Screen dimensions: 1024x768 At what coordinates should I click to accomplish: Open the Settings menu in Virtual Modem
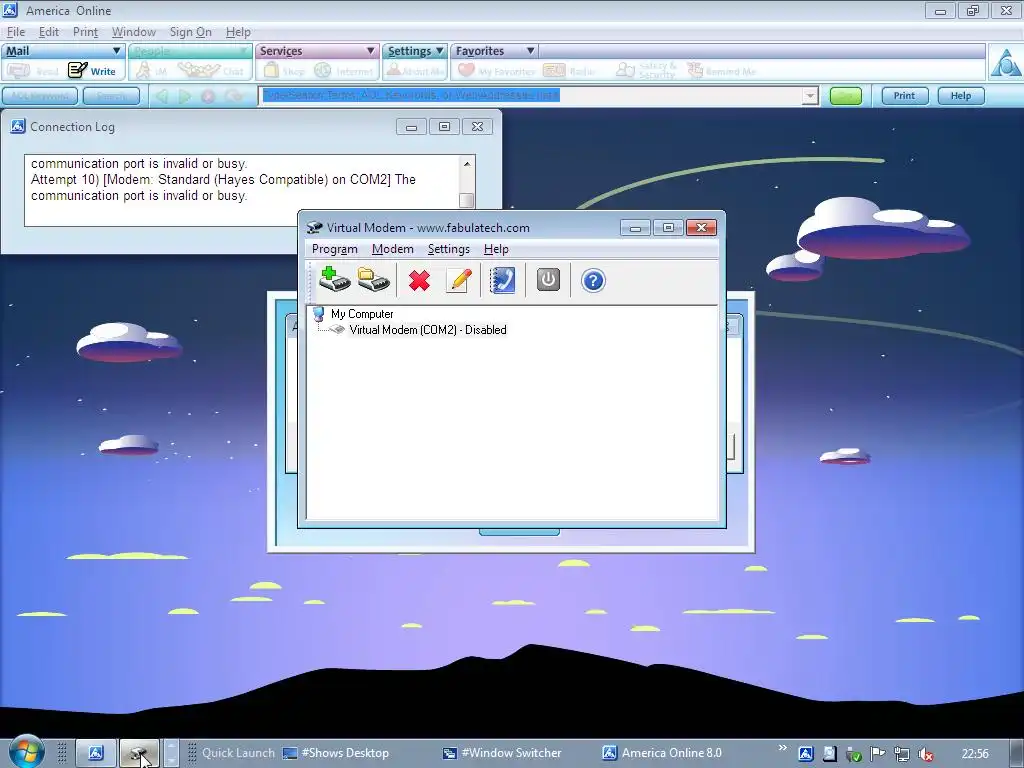click(x=449, y=249)
